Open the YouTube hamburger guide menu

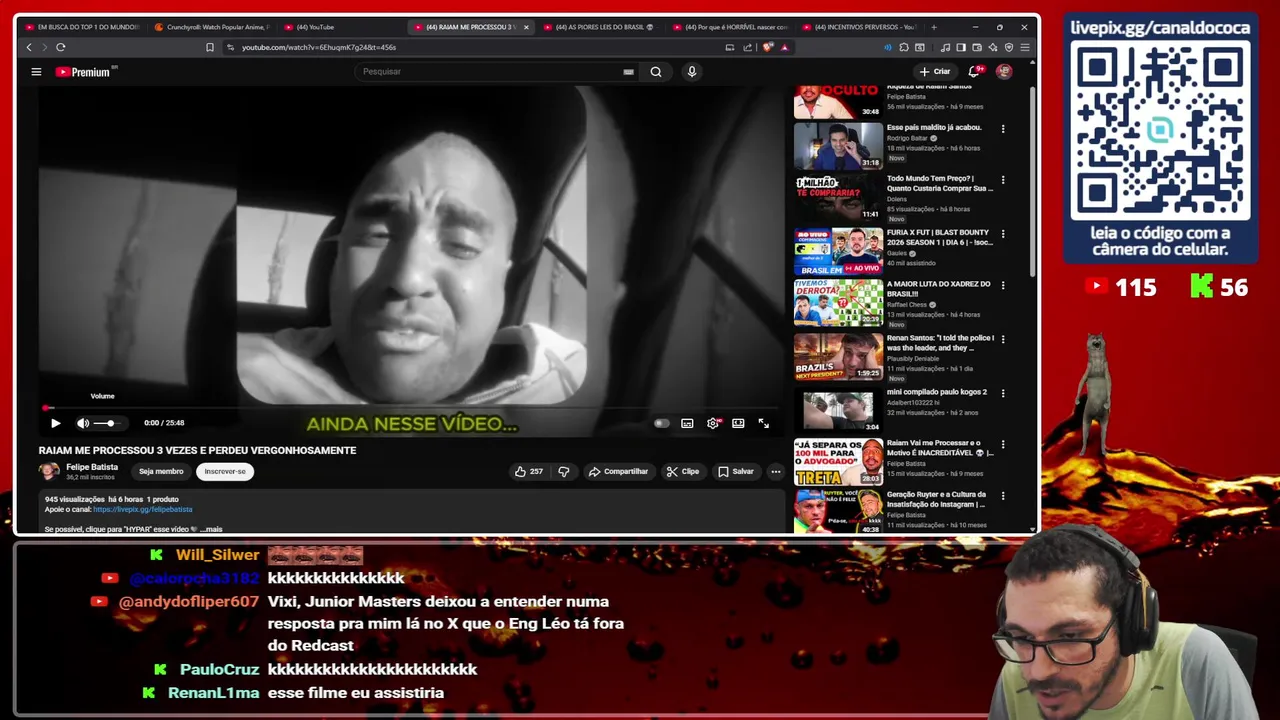36,72
